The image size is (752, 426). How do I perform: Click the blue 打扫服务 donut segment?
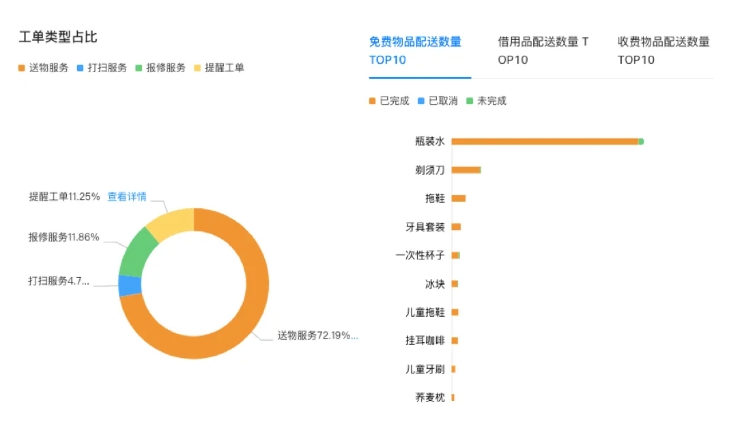[129, 286]
